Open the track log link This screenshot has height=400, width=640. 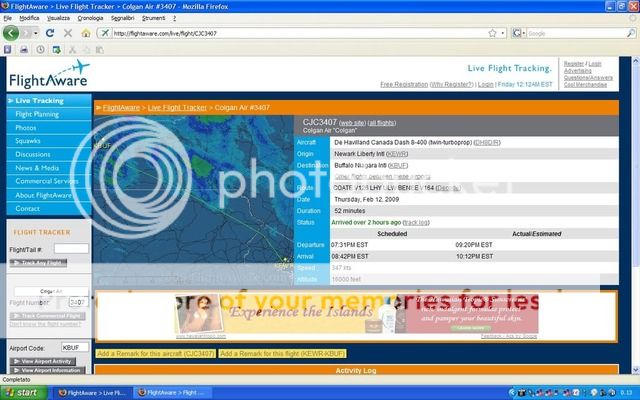[417, 221]
